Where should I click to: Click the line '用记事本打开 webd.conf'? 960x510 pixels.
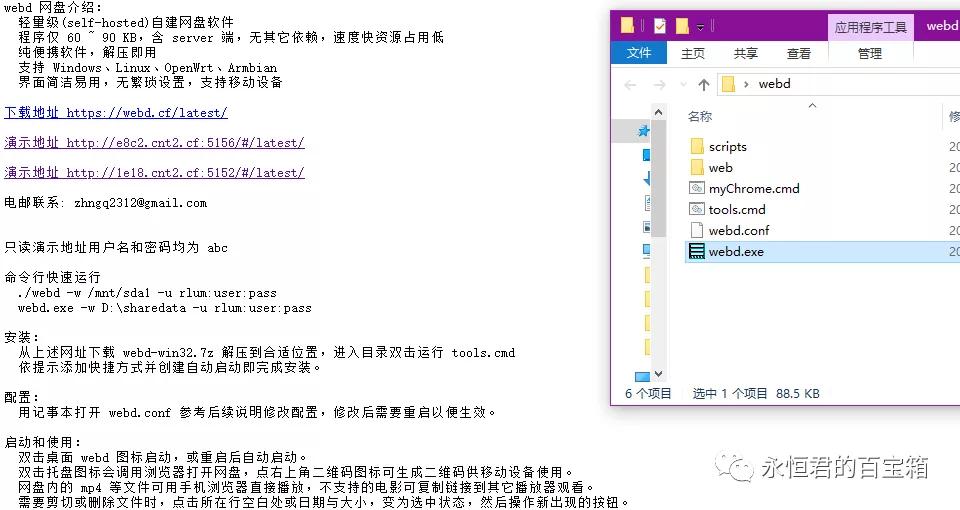click(257, 413)
